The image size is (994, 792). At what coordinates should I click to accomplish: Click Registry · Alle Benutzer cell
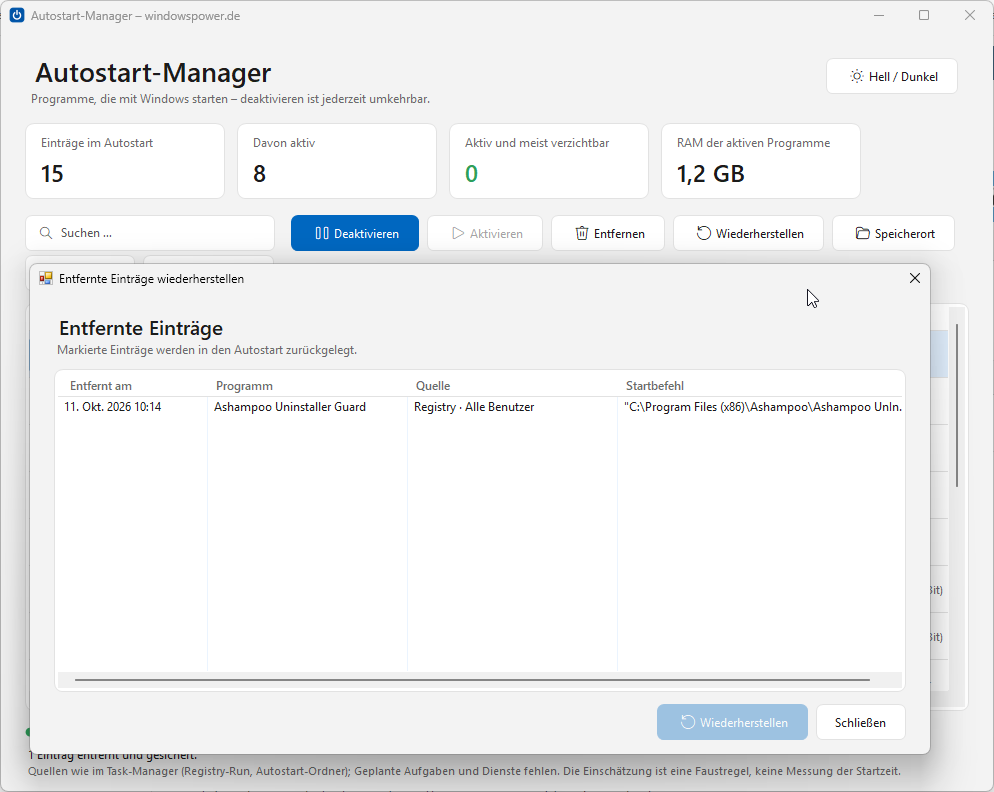tap(474, 407)
